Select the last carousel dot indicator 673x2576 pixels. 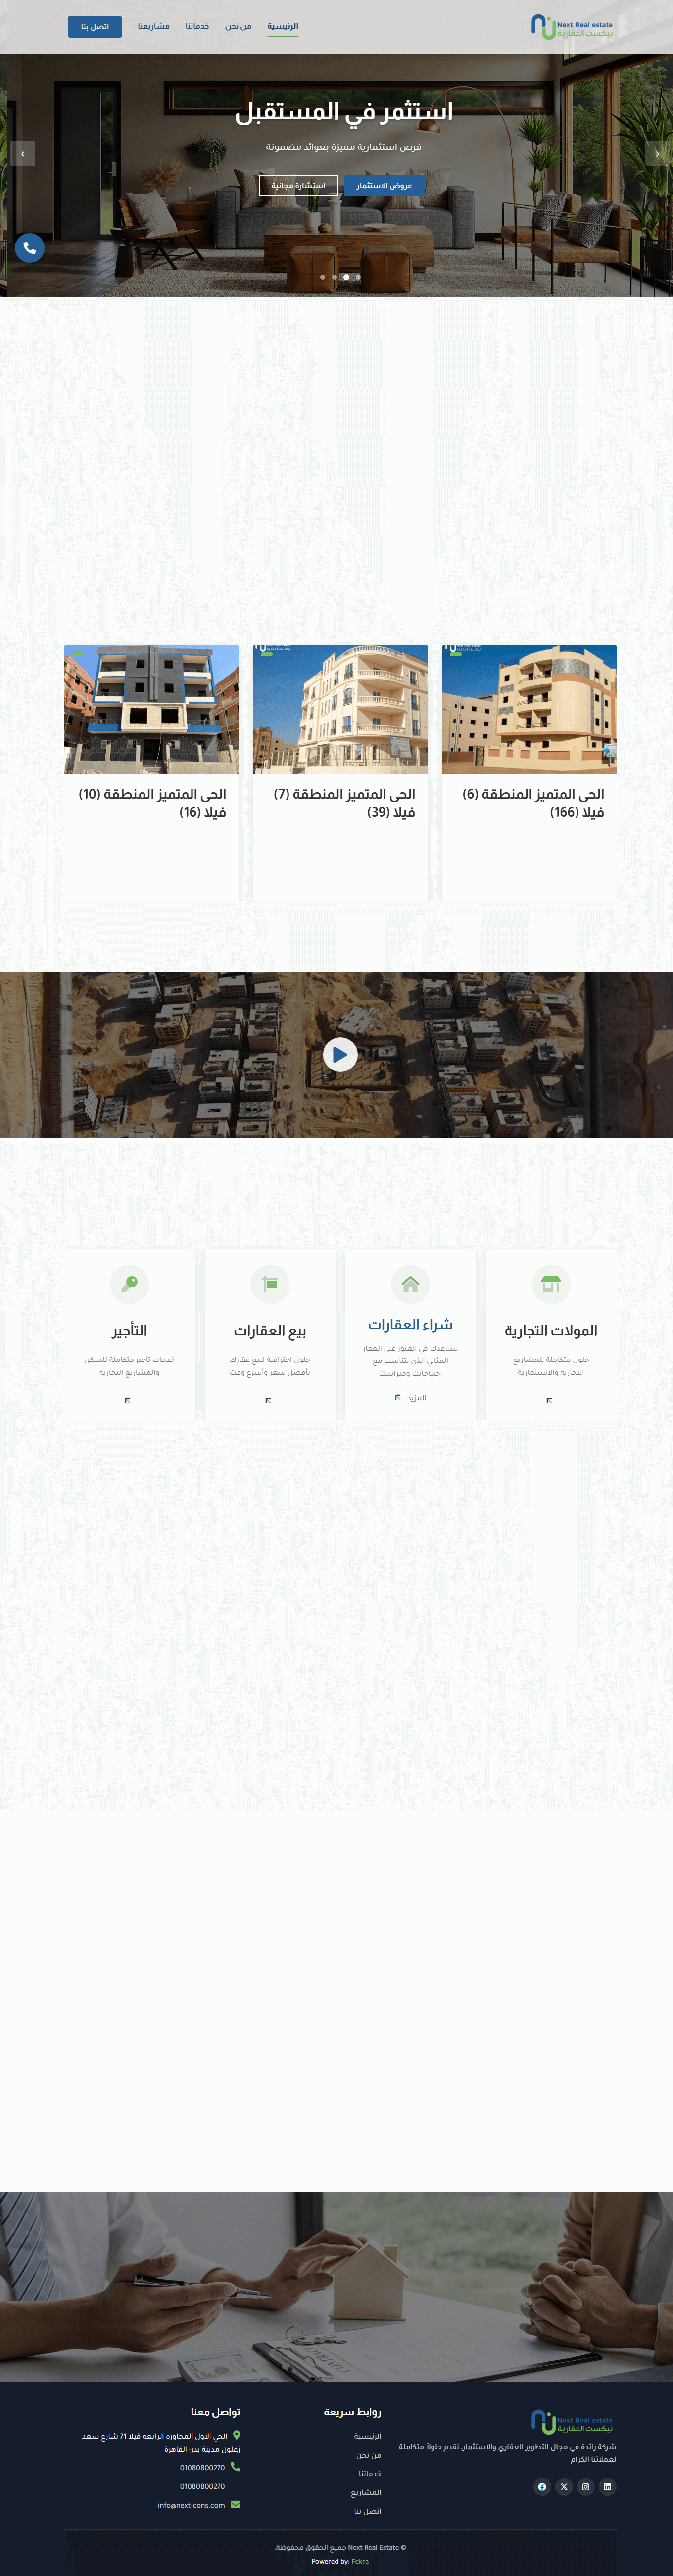pos(358,277)
